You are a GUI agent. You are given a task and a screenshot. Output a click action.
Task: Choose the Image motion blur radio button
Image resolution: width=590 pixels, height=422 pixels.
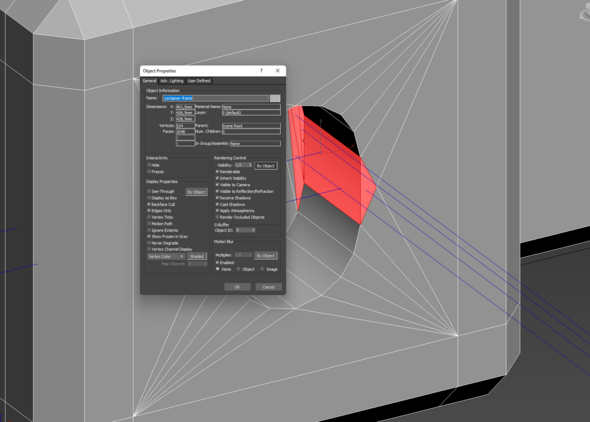[x=262, y=269]
